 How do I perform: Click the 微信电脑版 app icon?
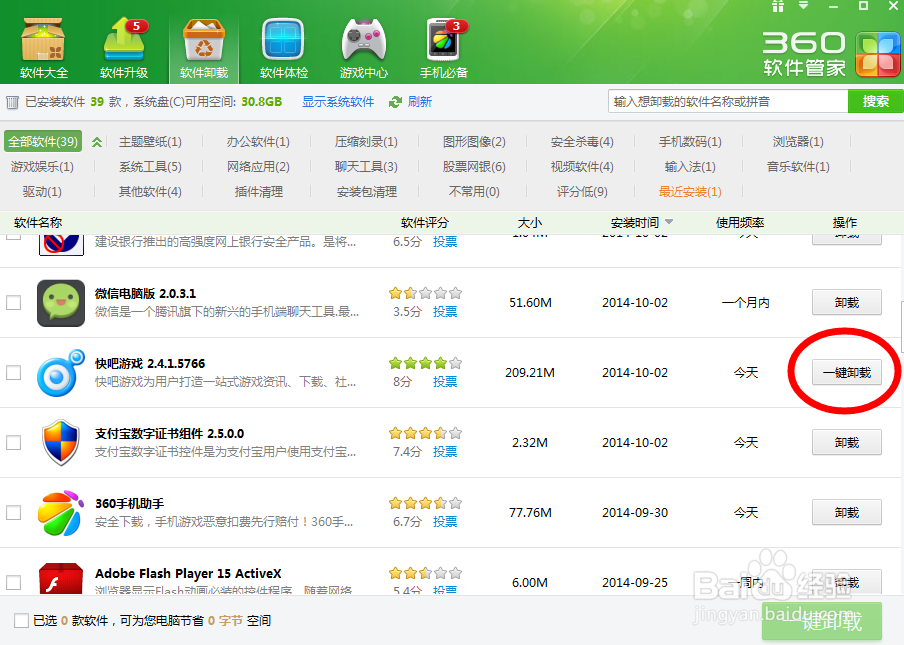coord(61,303)
